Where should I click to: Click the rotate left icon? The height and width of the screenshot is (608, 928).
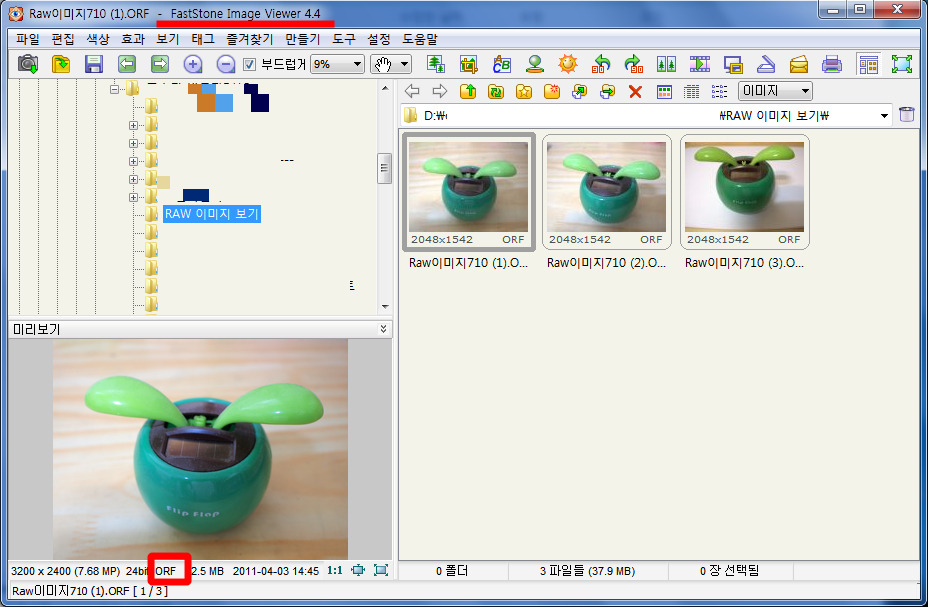[601, 64]
